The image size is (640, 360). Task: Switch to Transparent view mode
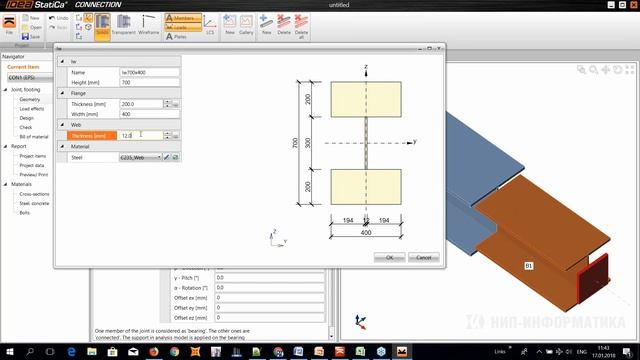pyautogui.click(x=123, y=25)
